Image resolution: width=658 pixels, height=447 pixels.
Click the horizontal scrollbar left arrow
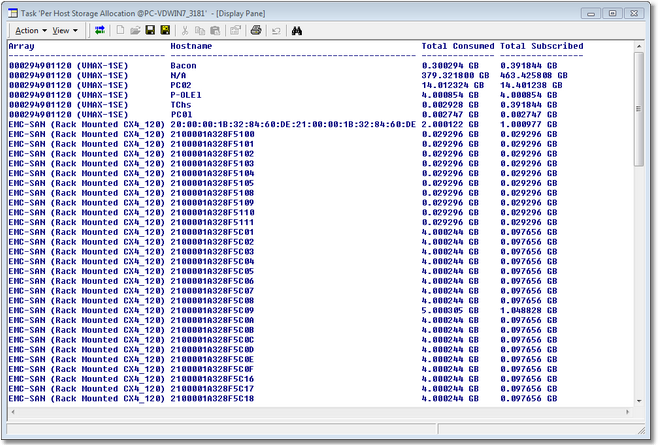click(13, 412)
